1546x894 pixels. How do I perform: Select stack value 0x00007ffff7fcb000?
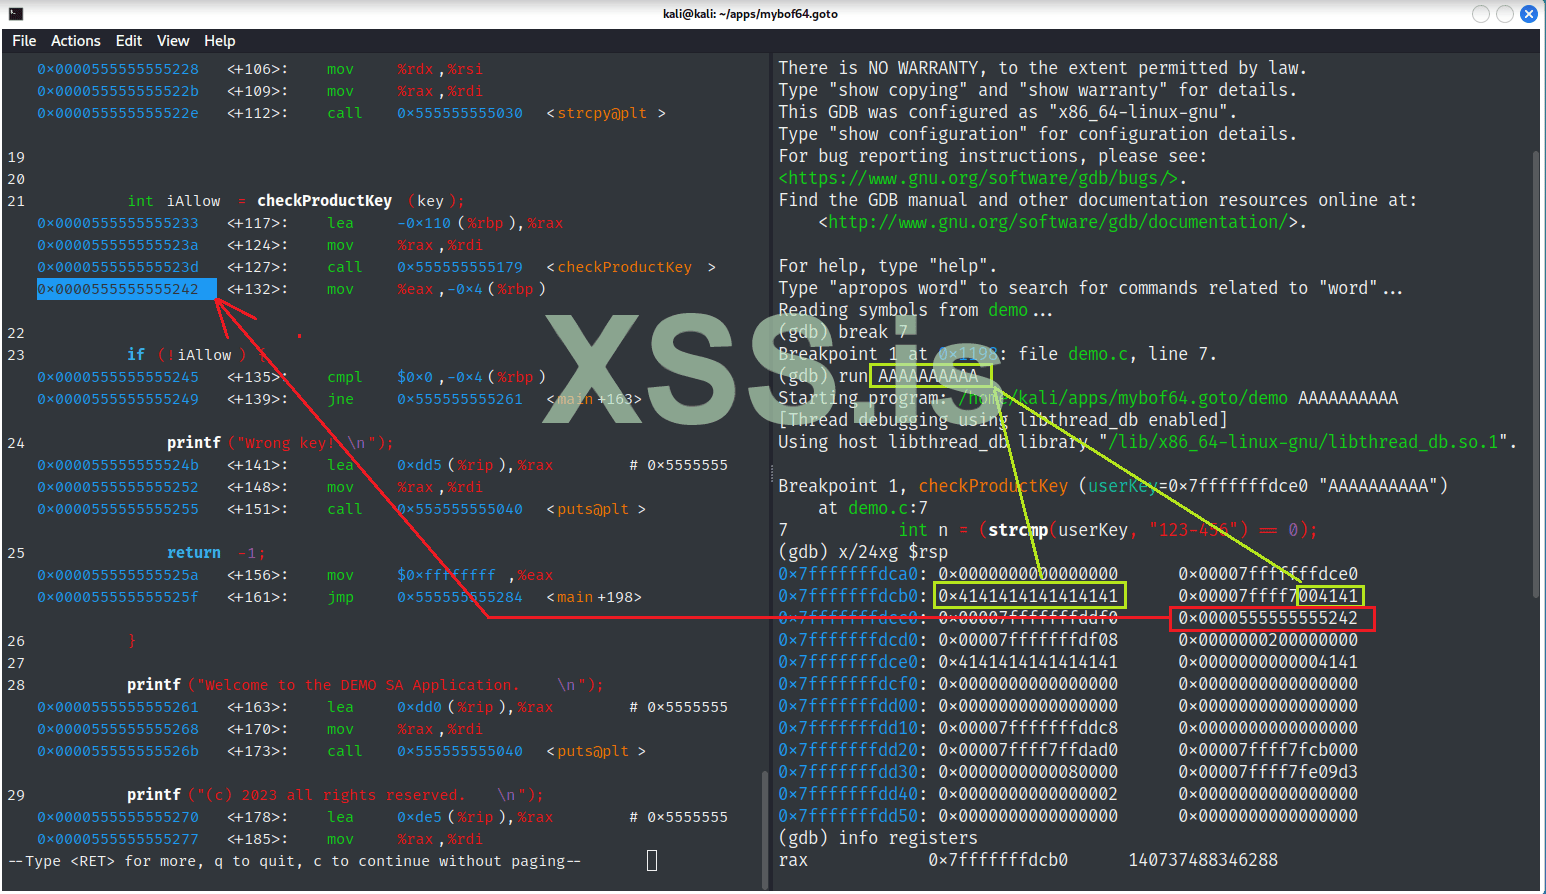click(1268, 750)
